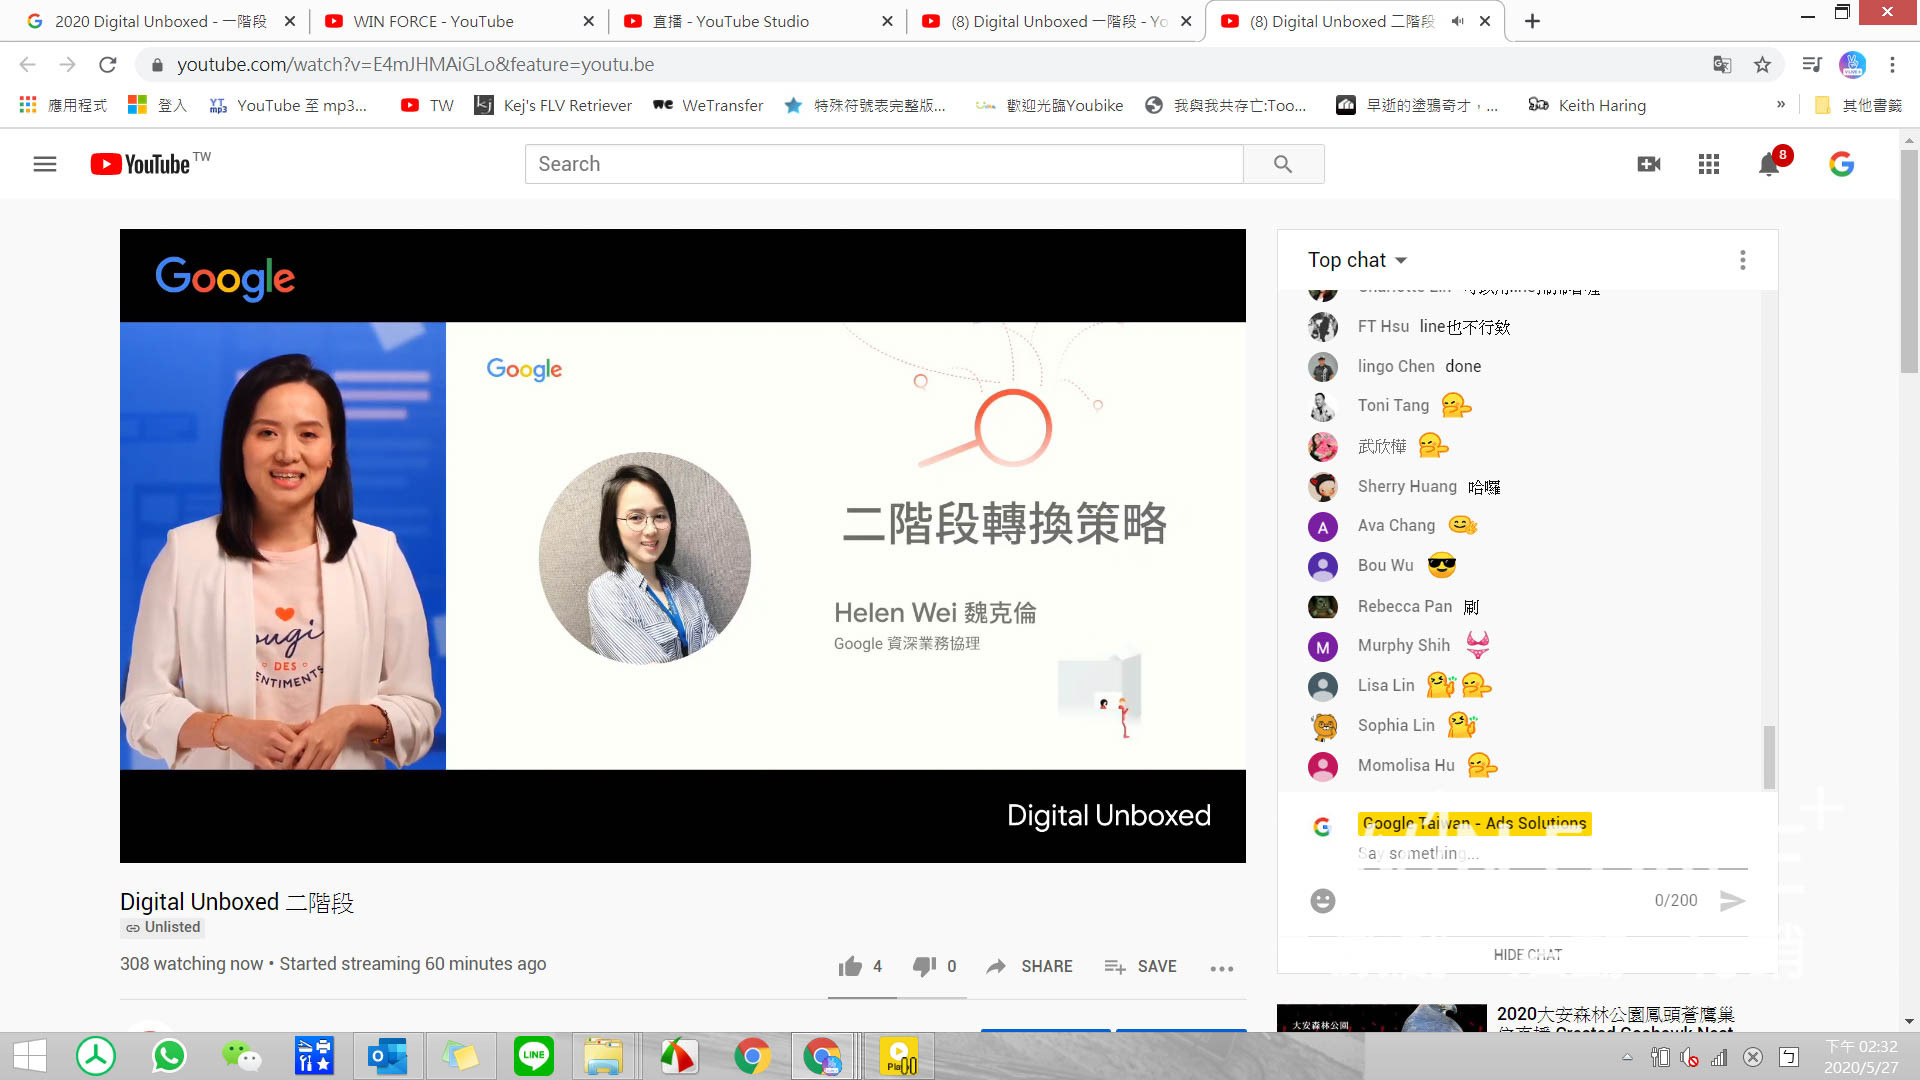Viewport: 1920px width, 1080px height.
Task: Switch to the WIN FORCE - YouTube tab
Action: (433, 21)
